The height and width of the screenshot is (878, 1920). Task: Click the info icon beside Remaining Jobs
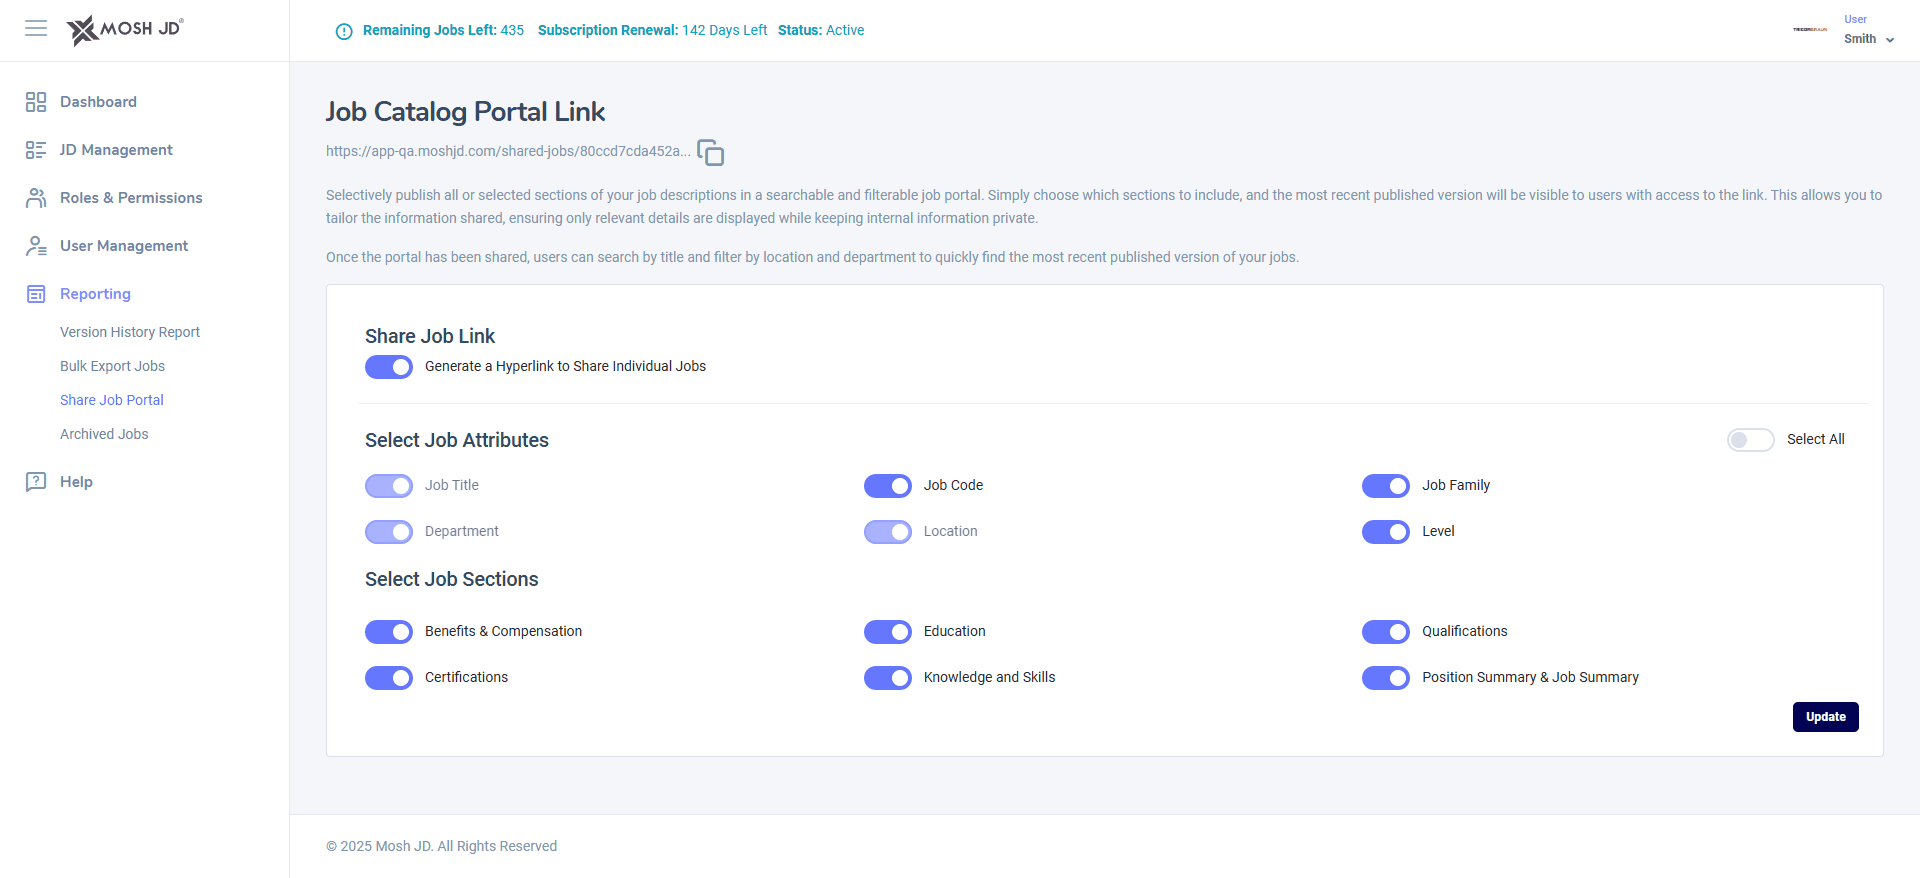click(344, 31)
